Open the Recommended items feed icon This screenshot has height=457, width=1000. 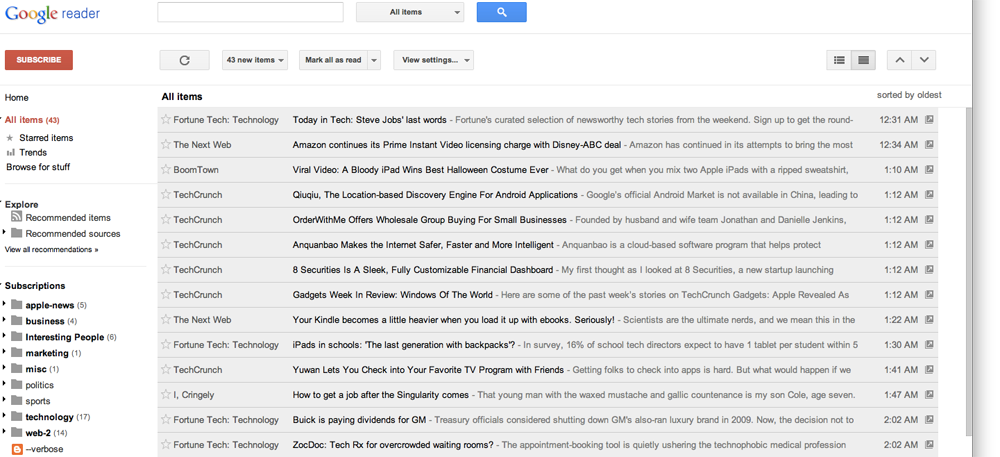[17, 217]
